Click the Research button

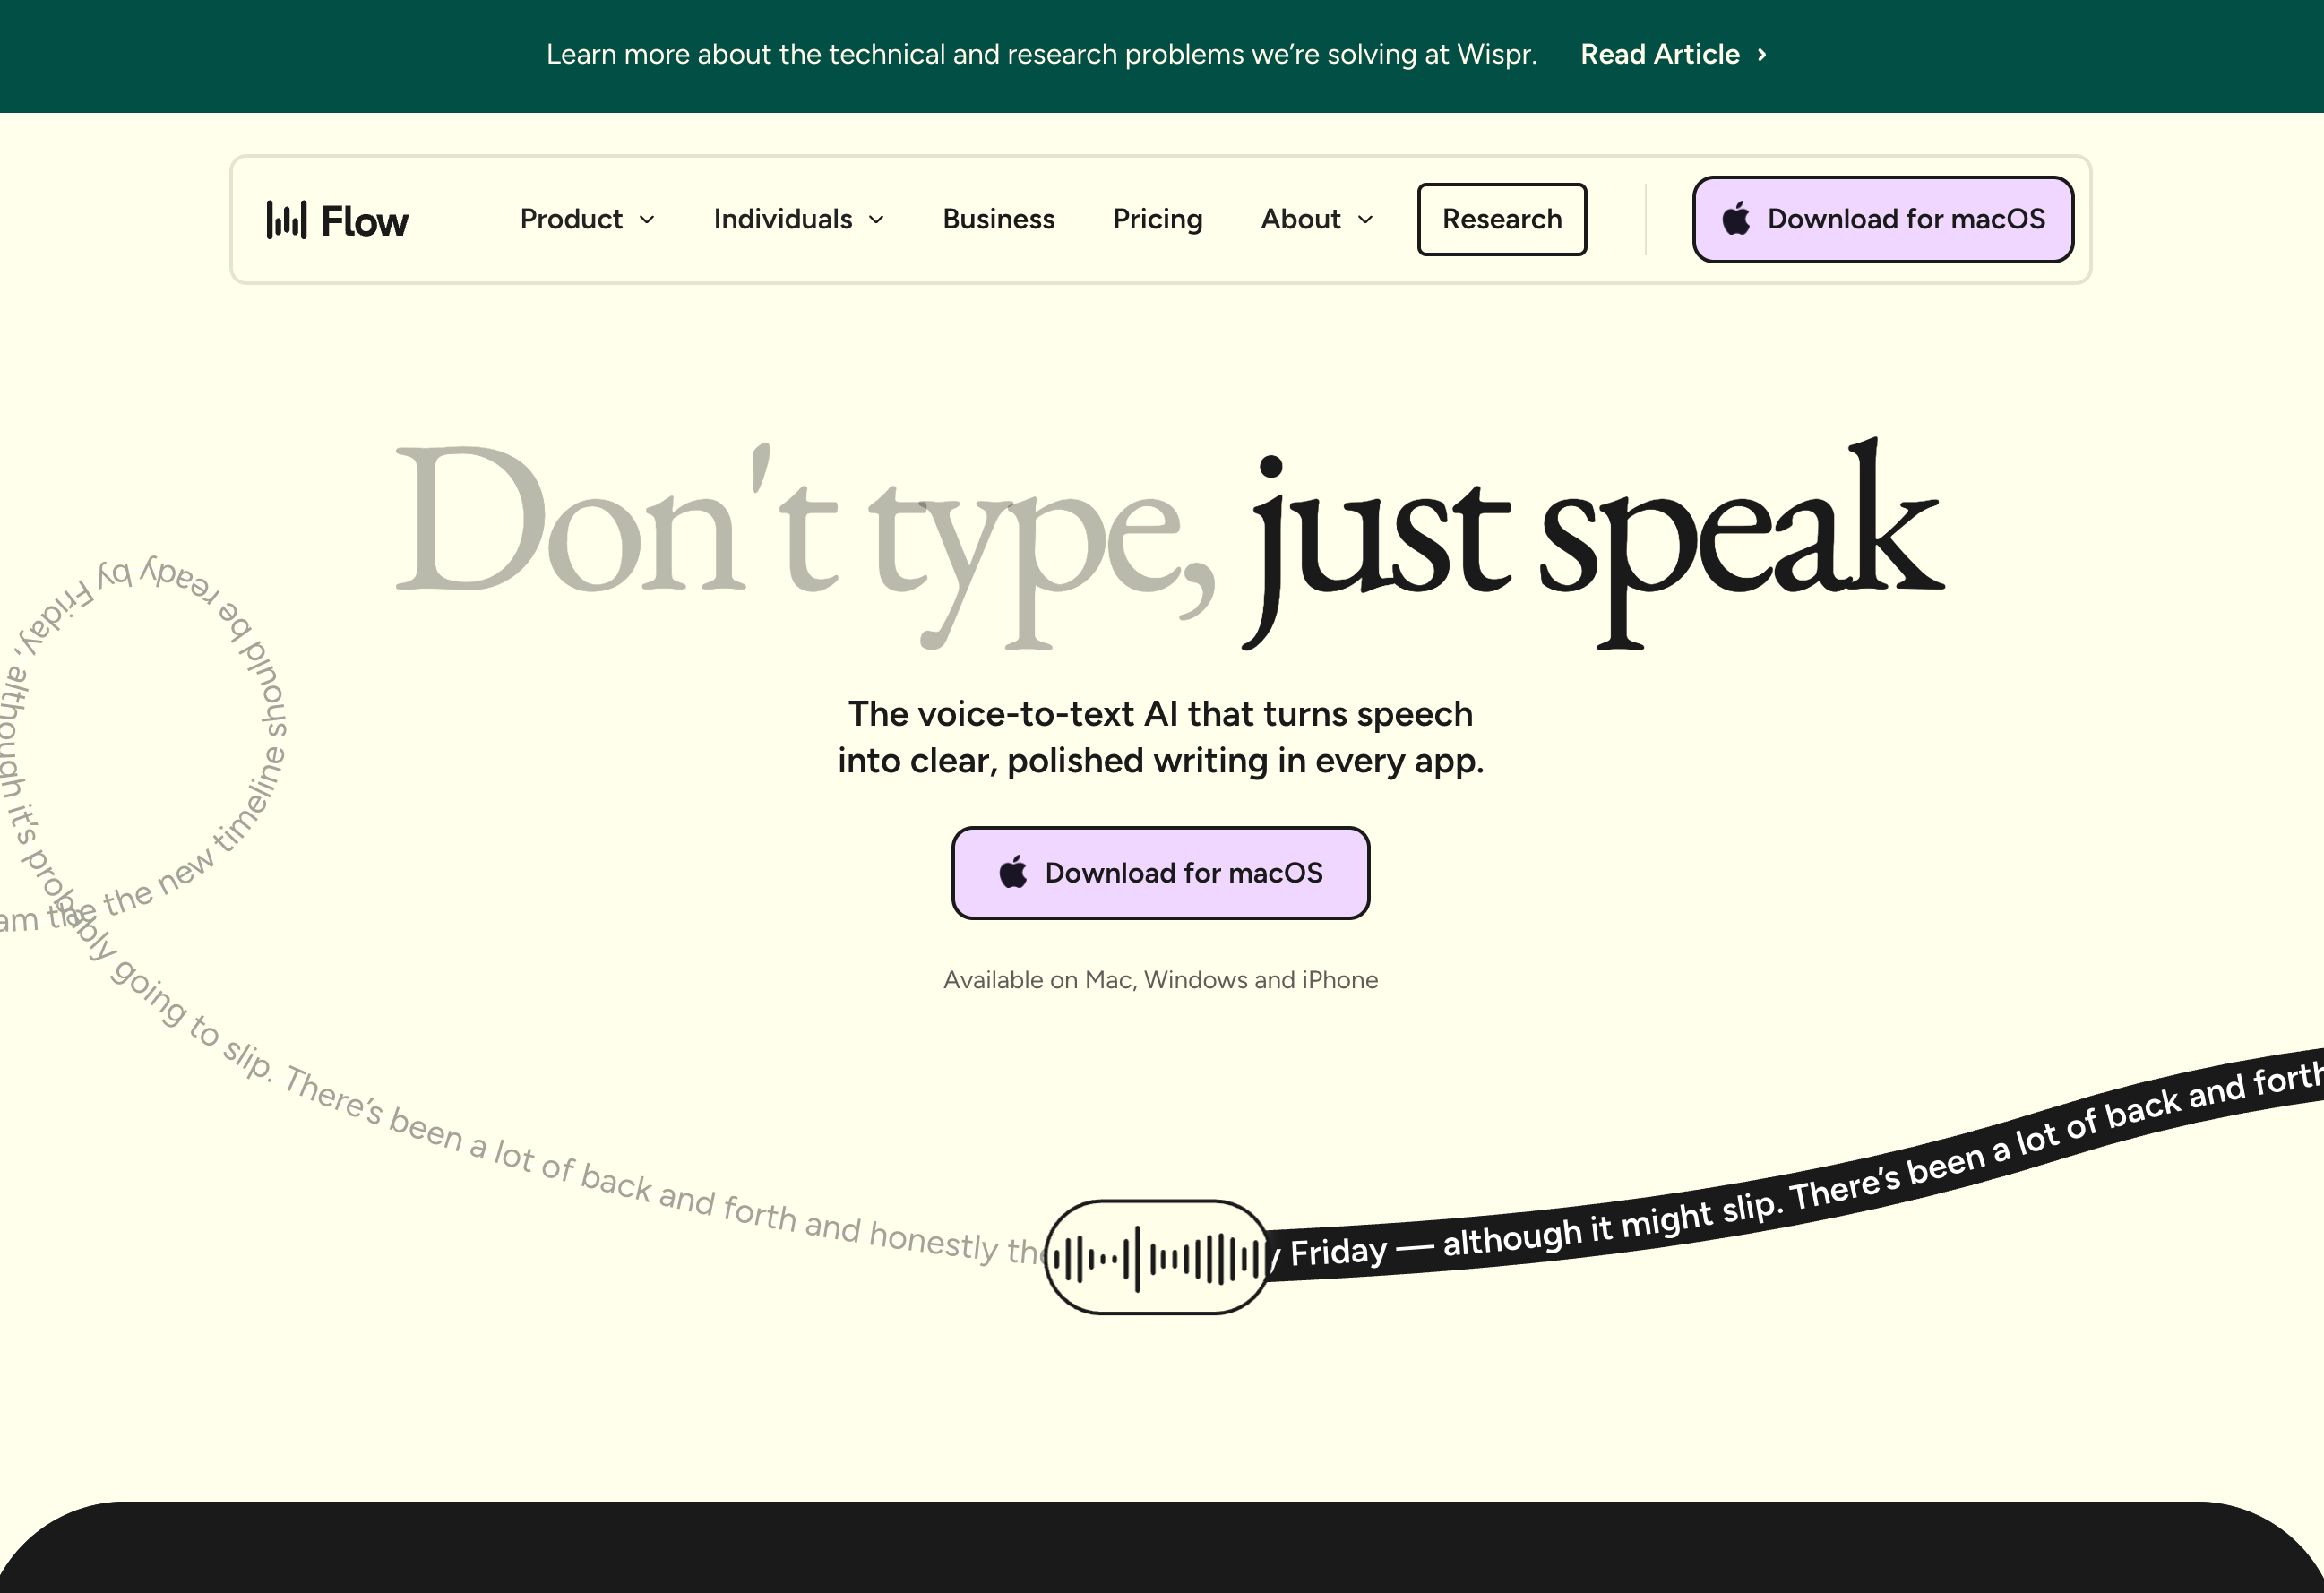[1501, 219]
